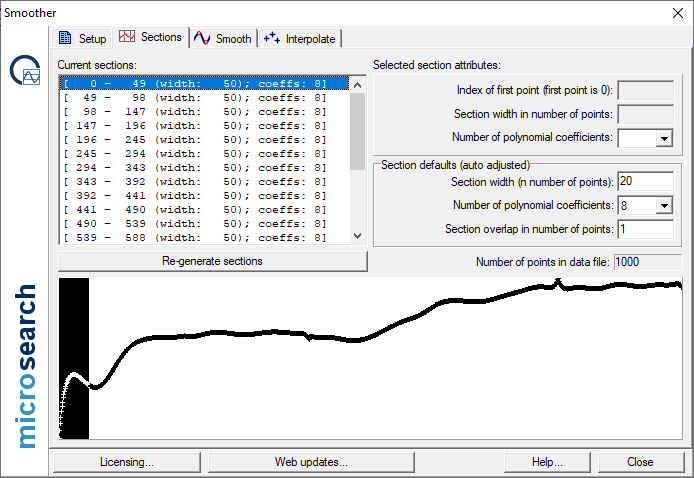Image resolution: width=694 pixels, height=478 pixels.
Task: Click Section width in number of points field
Action: point(646,114)
